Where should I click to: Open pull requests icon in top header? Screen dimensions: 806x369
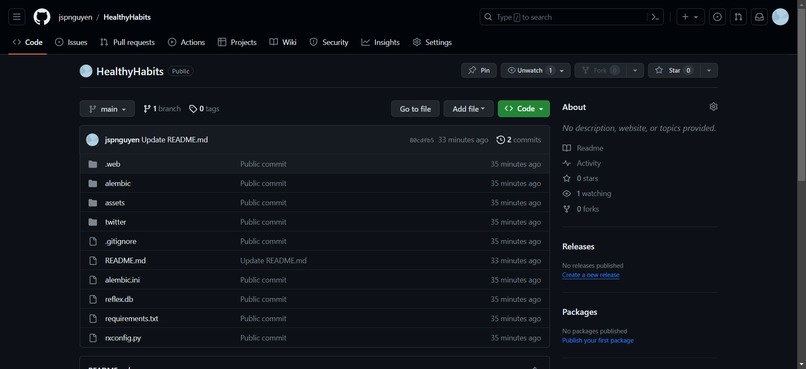tap(738, 17)
